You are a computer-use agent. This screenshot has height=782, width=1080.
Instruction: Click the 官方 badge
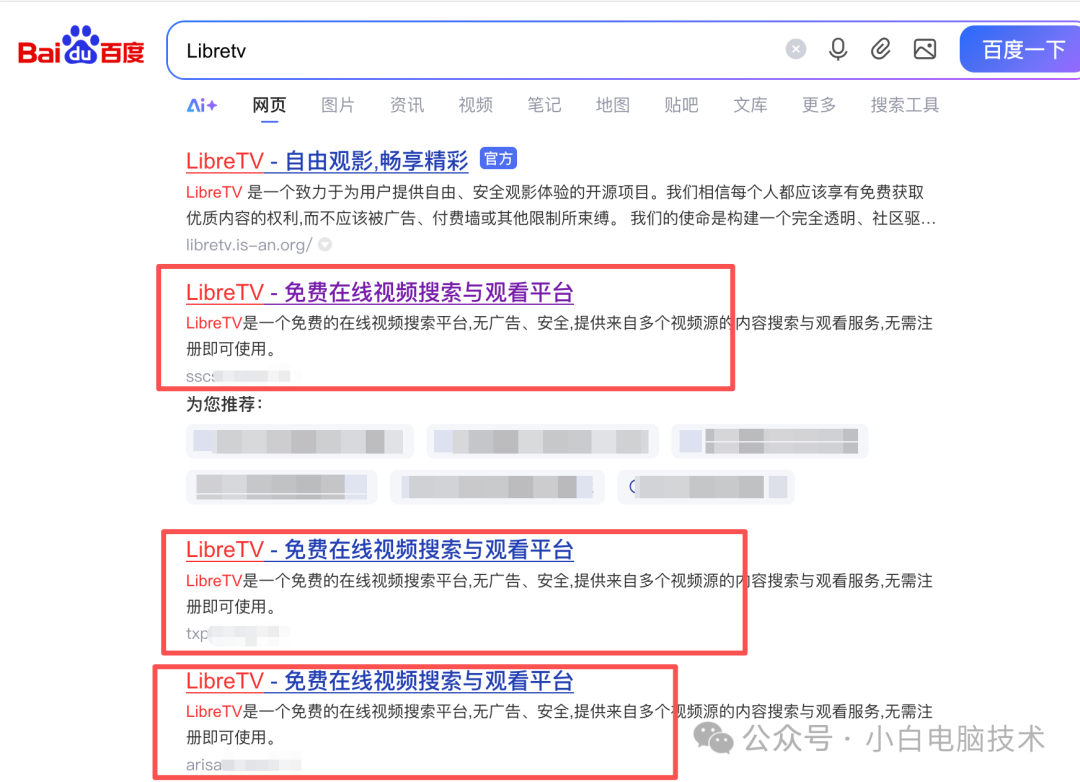coord(498,159)
